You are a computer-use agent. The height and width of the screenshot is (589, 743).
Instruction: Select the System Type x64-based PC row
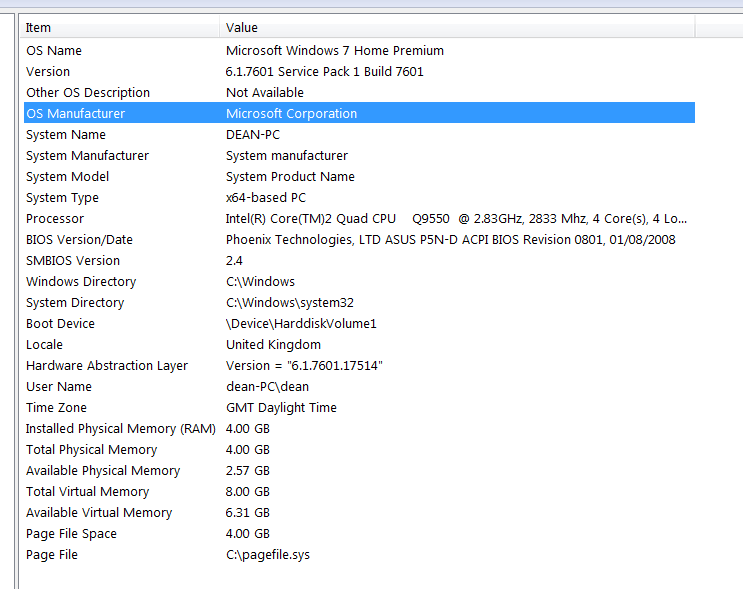click(62, 198)
